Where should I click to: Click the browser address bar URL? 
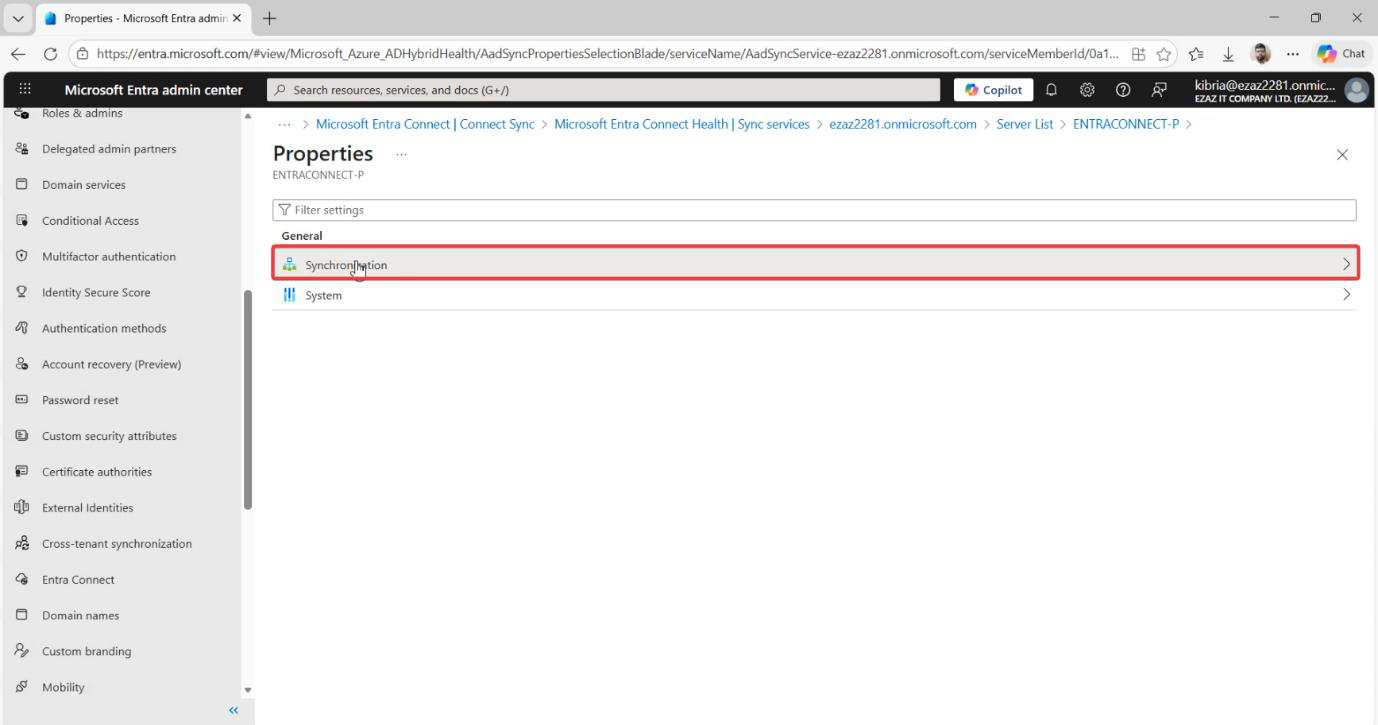[608, 54]
